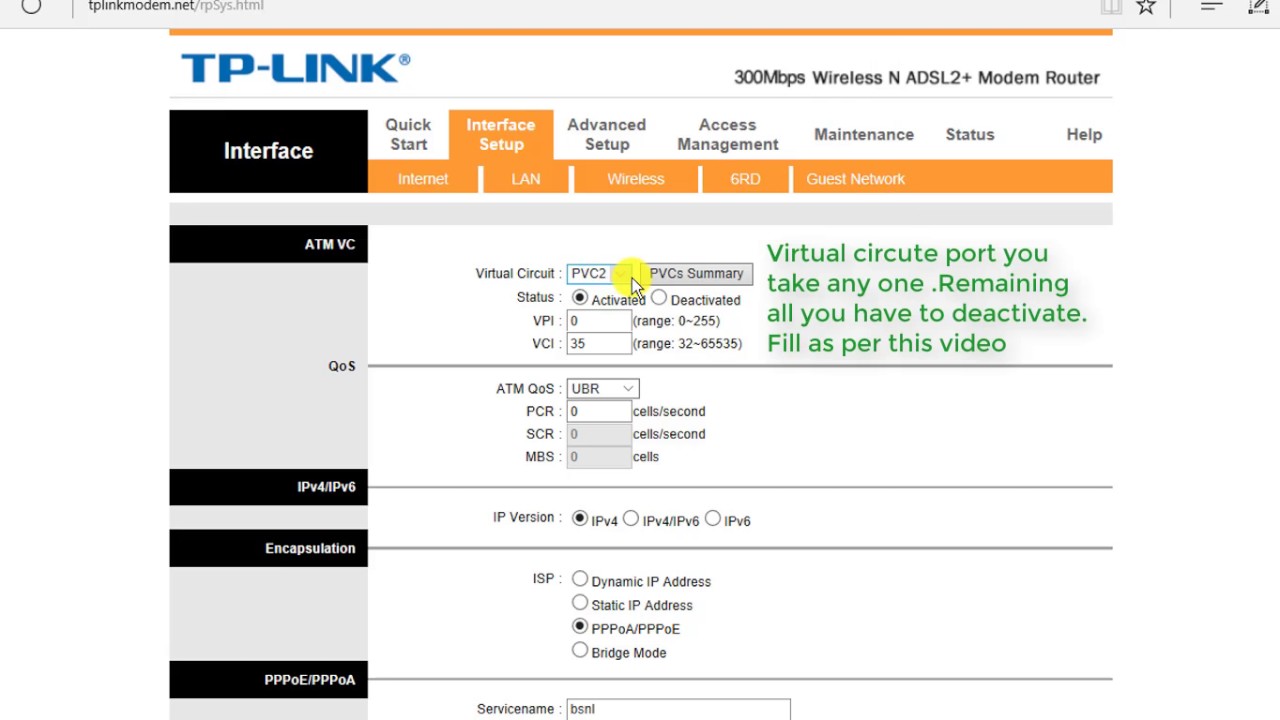
Task: Select the Deactivated status radio button
Action: tap(659, 298)
